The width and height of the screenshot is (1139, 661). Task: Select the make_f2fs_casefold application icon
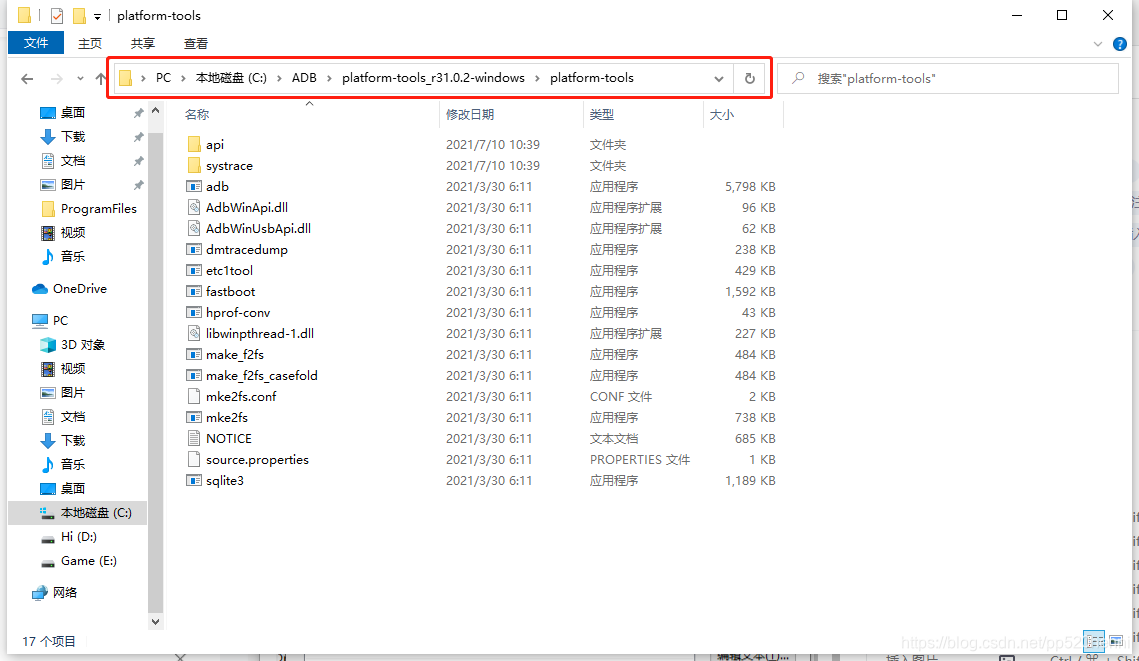(194, 376)
